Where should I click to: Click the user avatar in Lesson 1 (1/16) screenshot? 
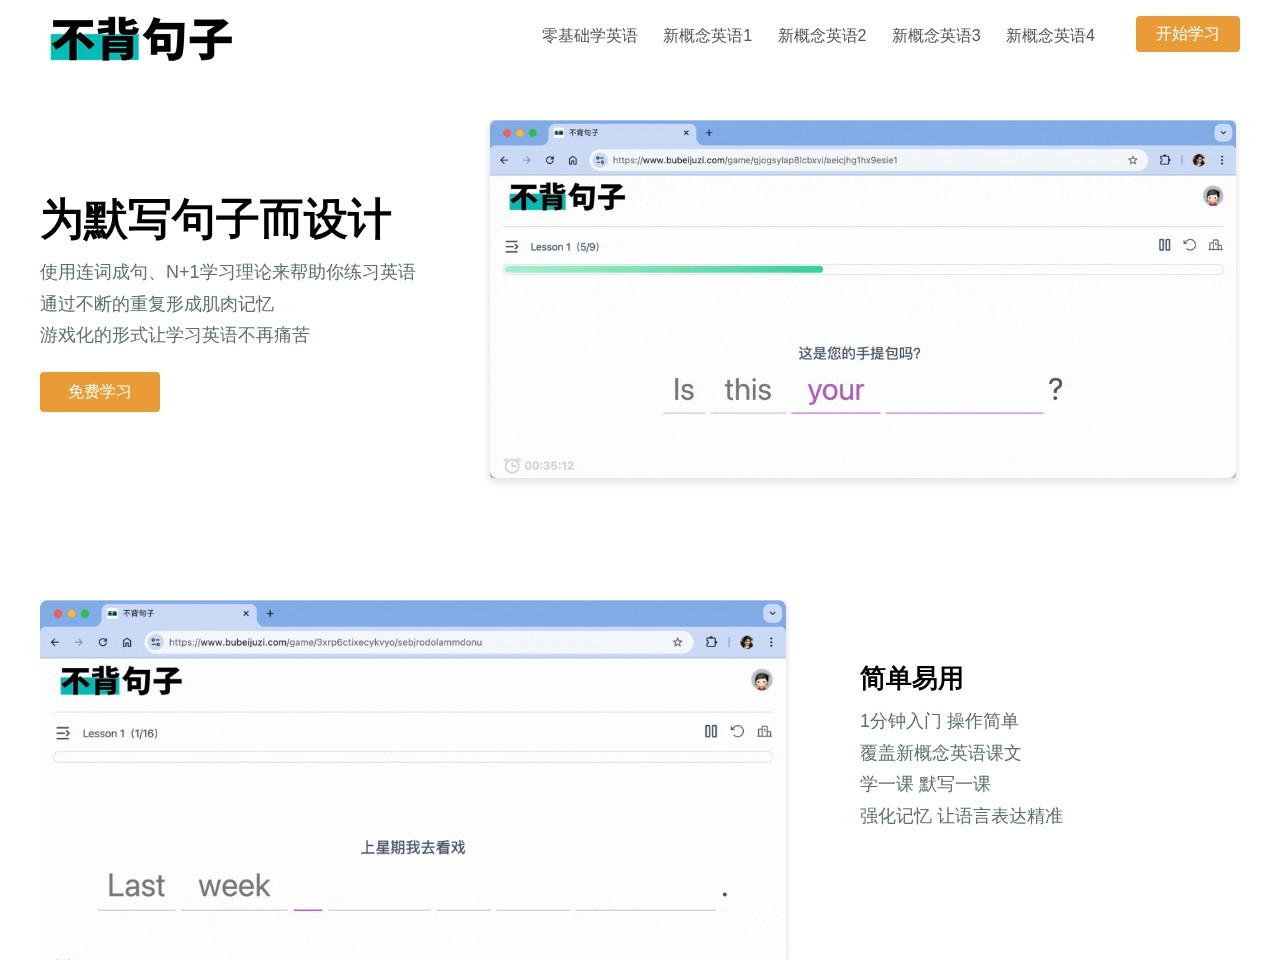tap(762, 680)
